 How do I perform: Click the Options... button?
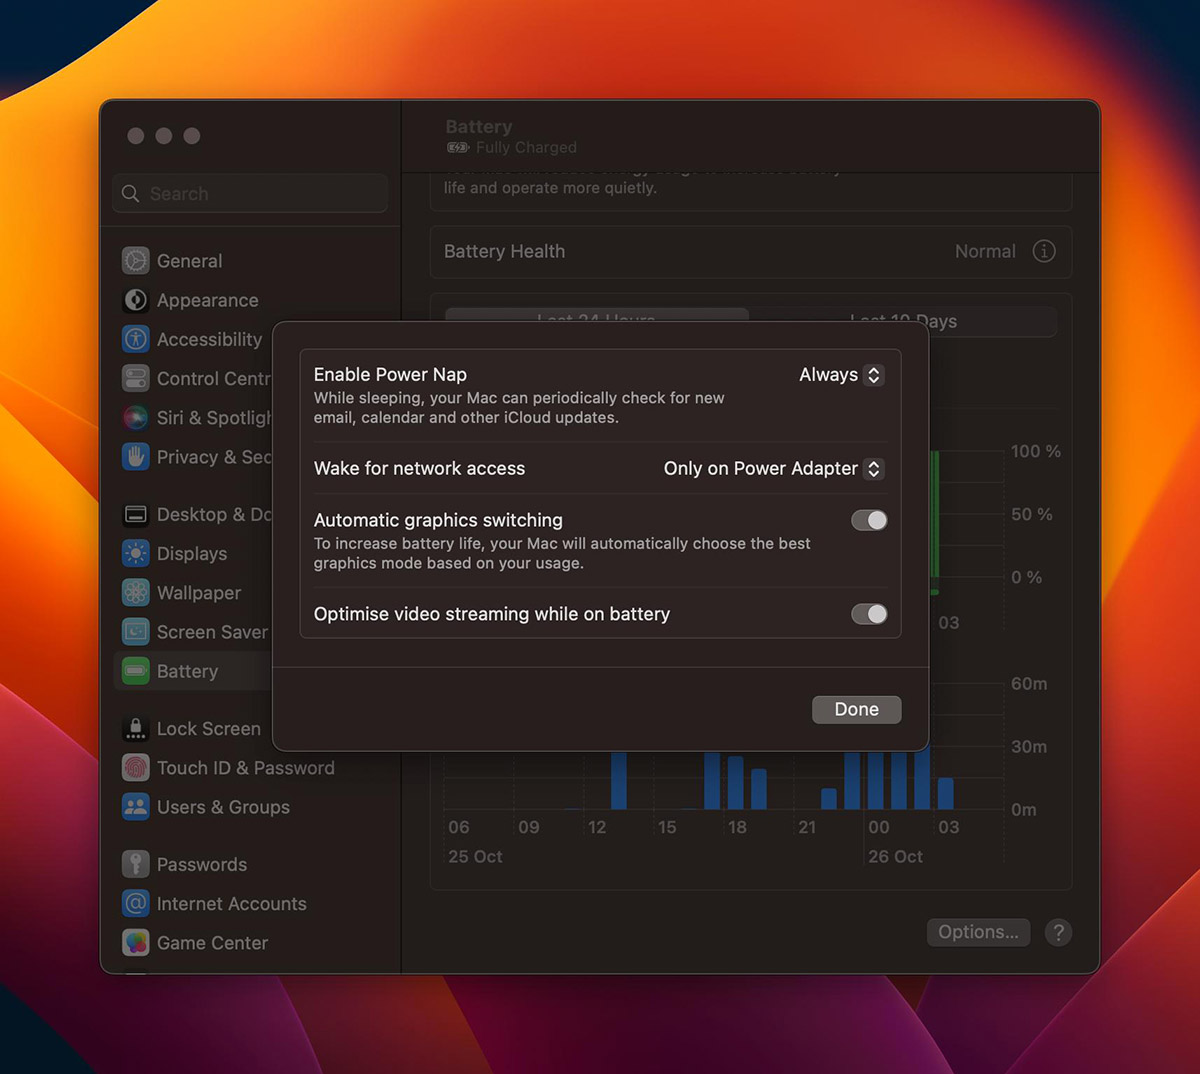click(x=978, y=932)
